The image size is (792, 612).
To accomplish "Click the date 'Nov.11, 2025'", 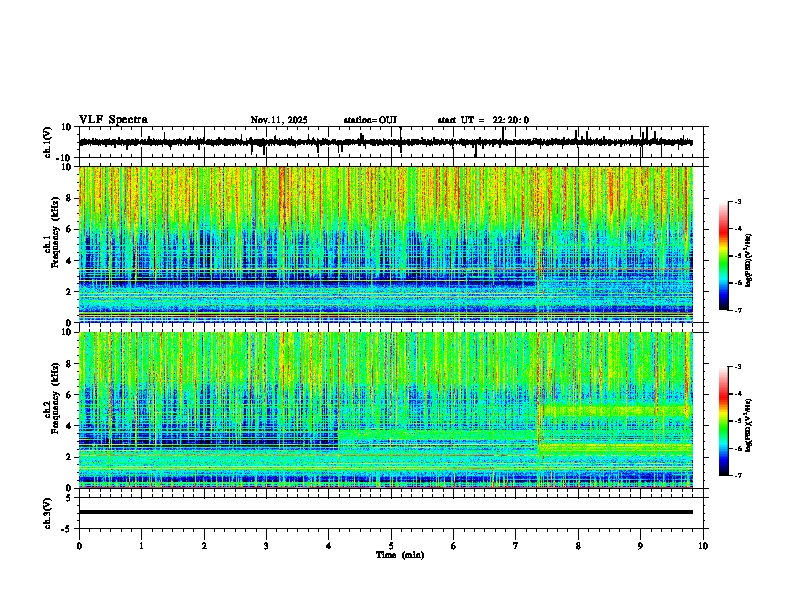I will point(279,120).
